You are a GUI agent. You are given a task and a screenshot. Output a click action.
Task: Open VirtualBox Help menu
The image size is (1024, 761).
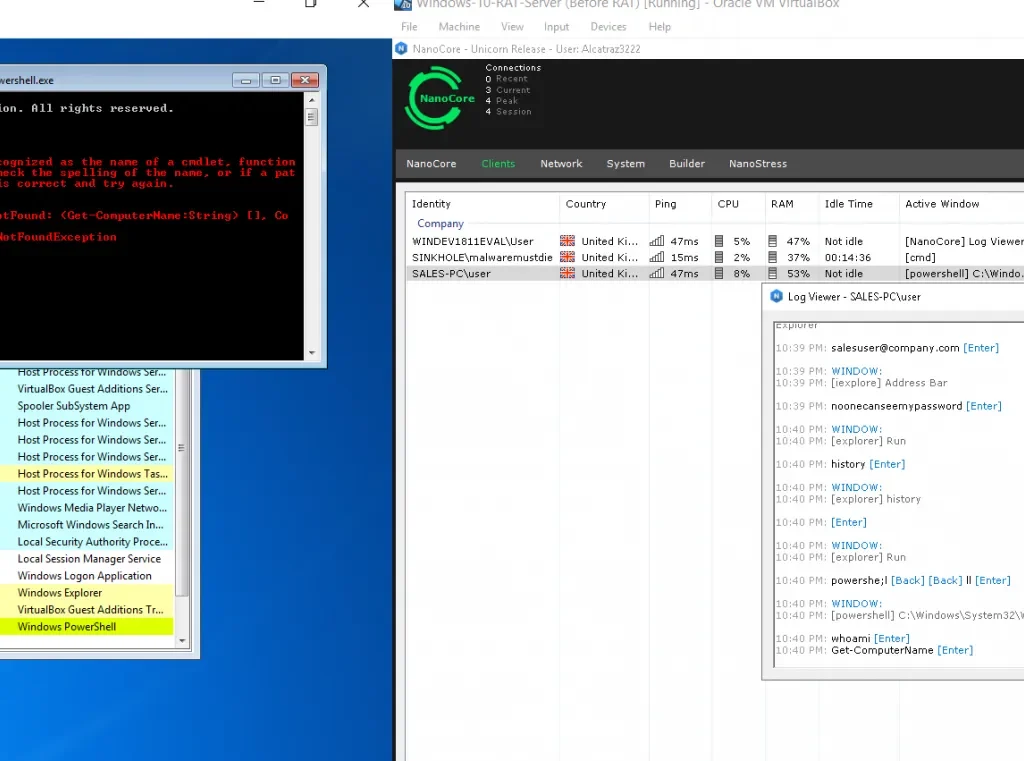pyautogui.click(x=660, y=27)
